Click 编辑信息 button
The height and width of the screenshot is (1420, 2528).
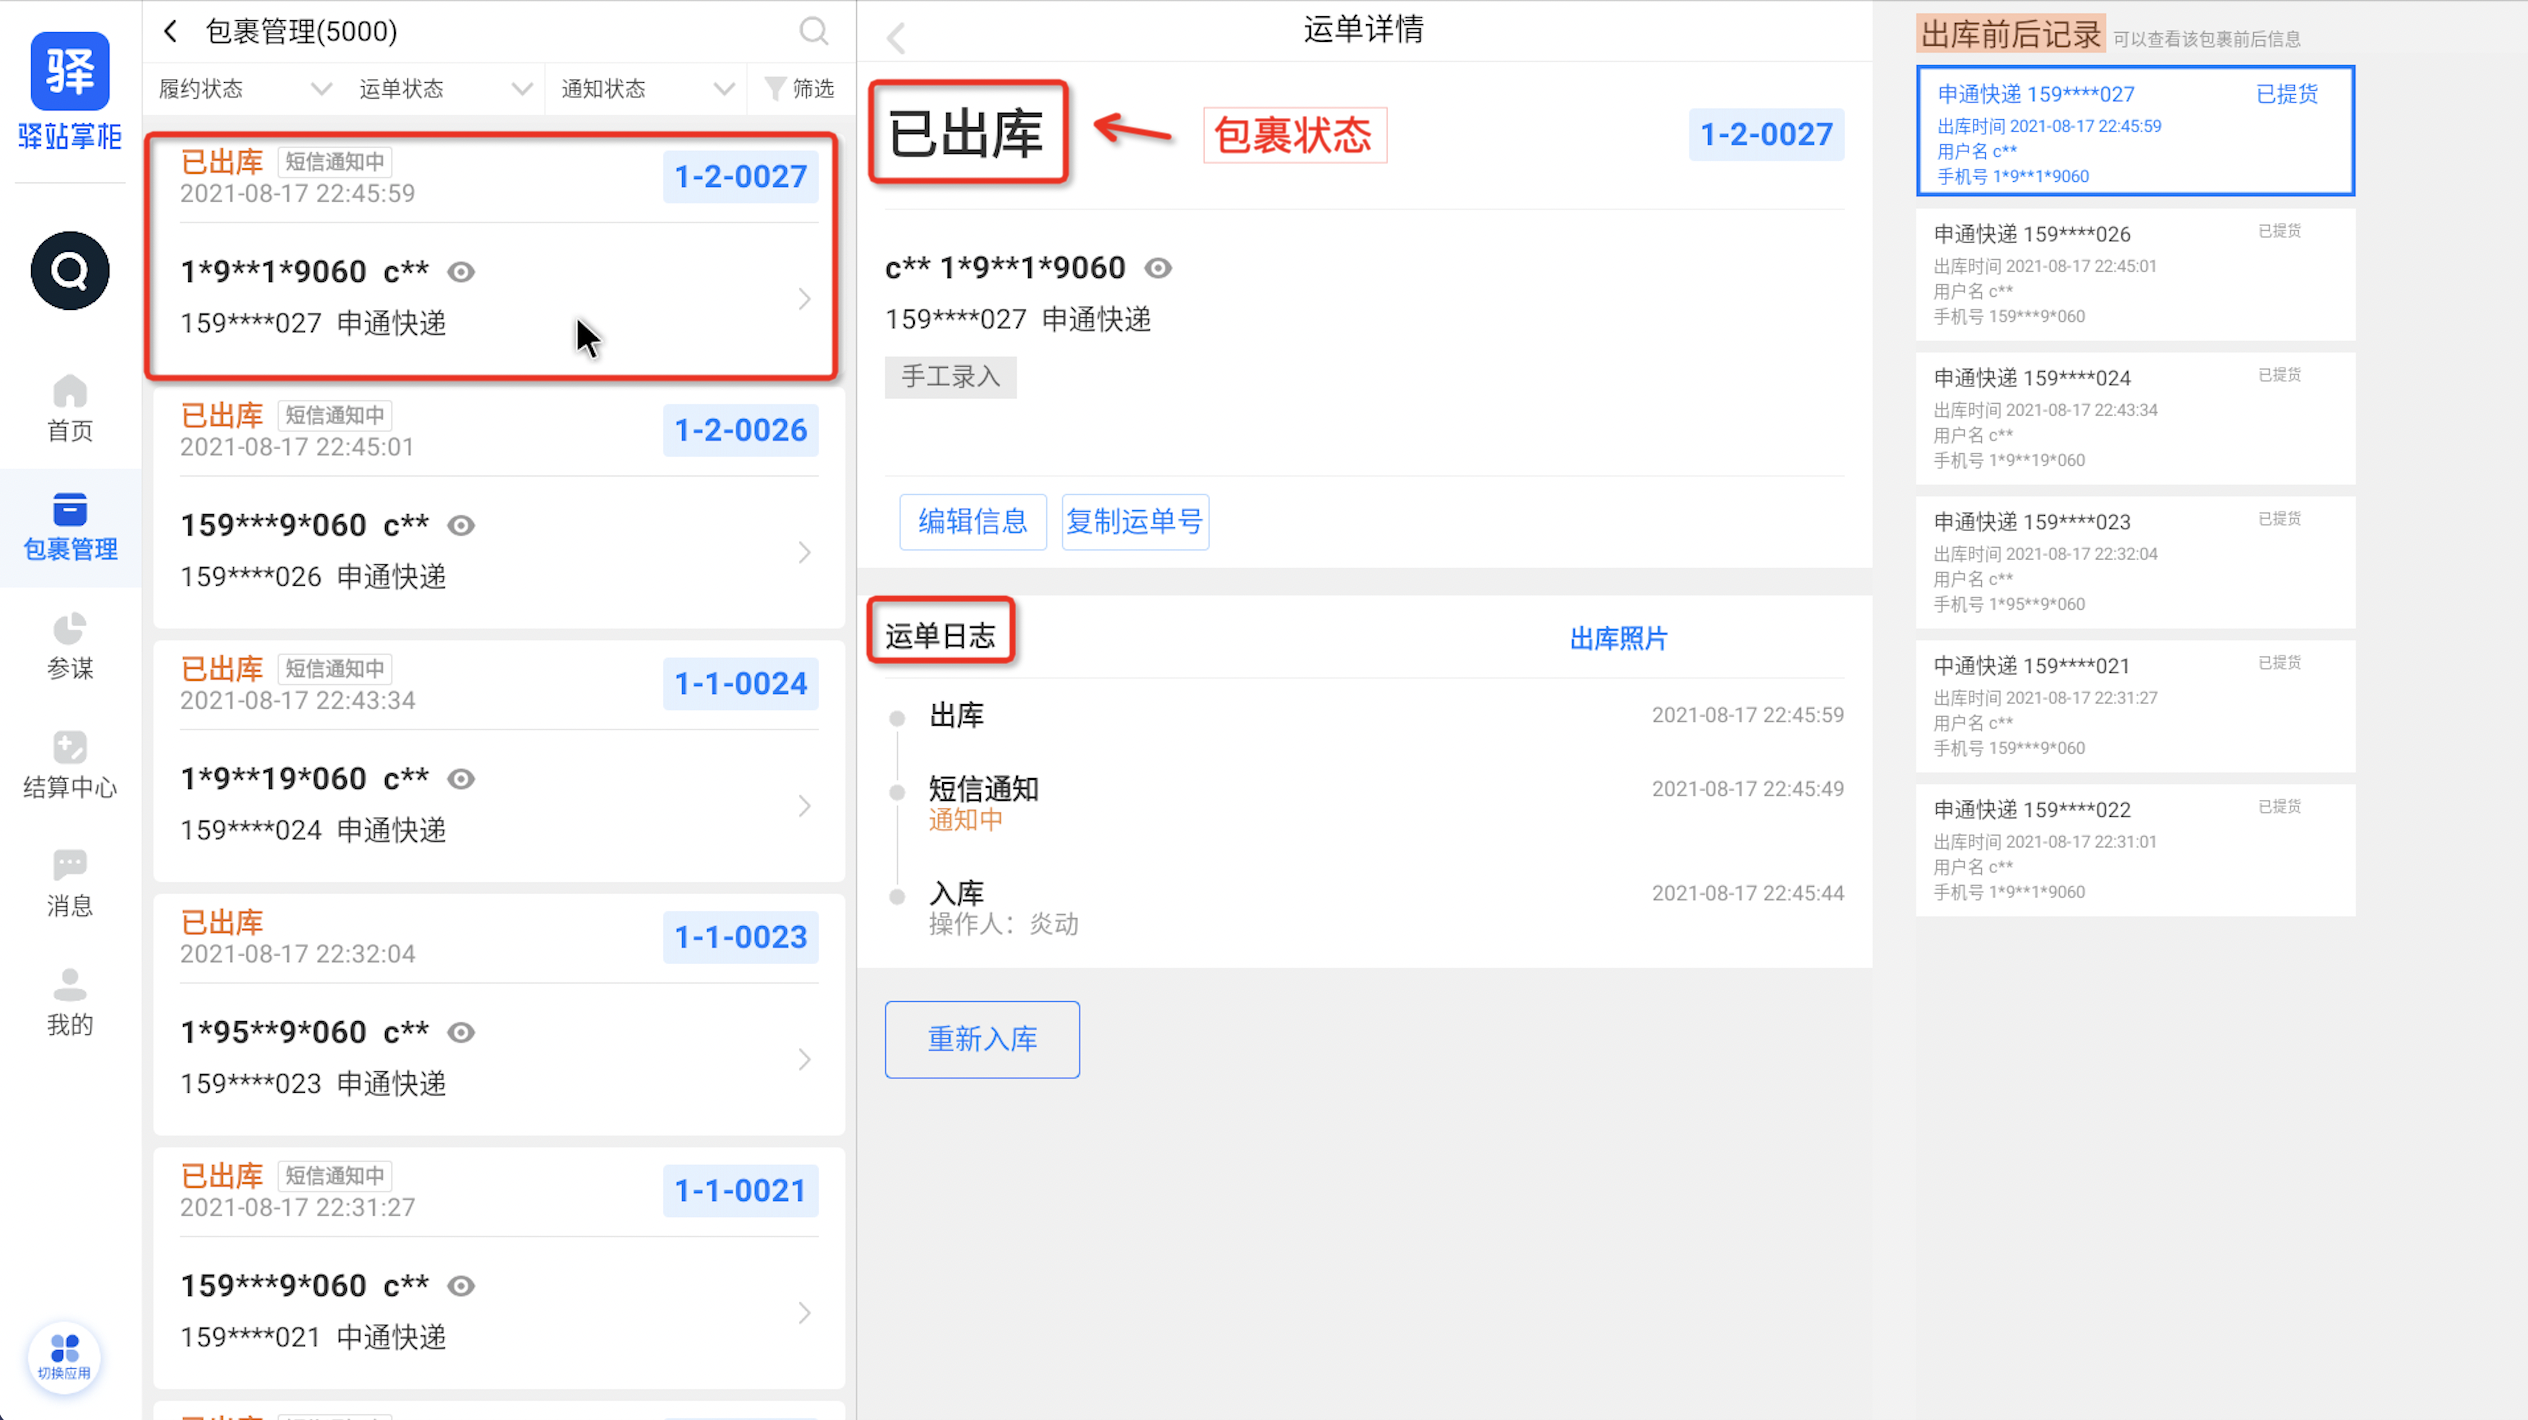972,521
